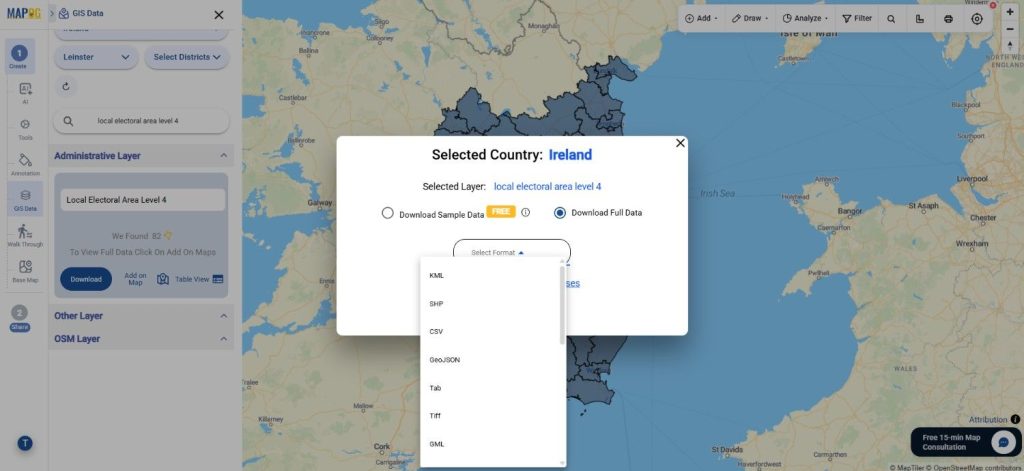Collapse the Administrative Layer section
Screen dimensions: 1024x471
(223, 155)
